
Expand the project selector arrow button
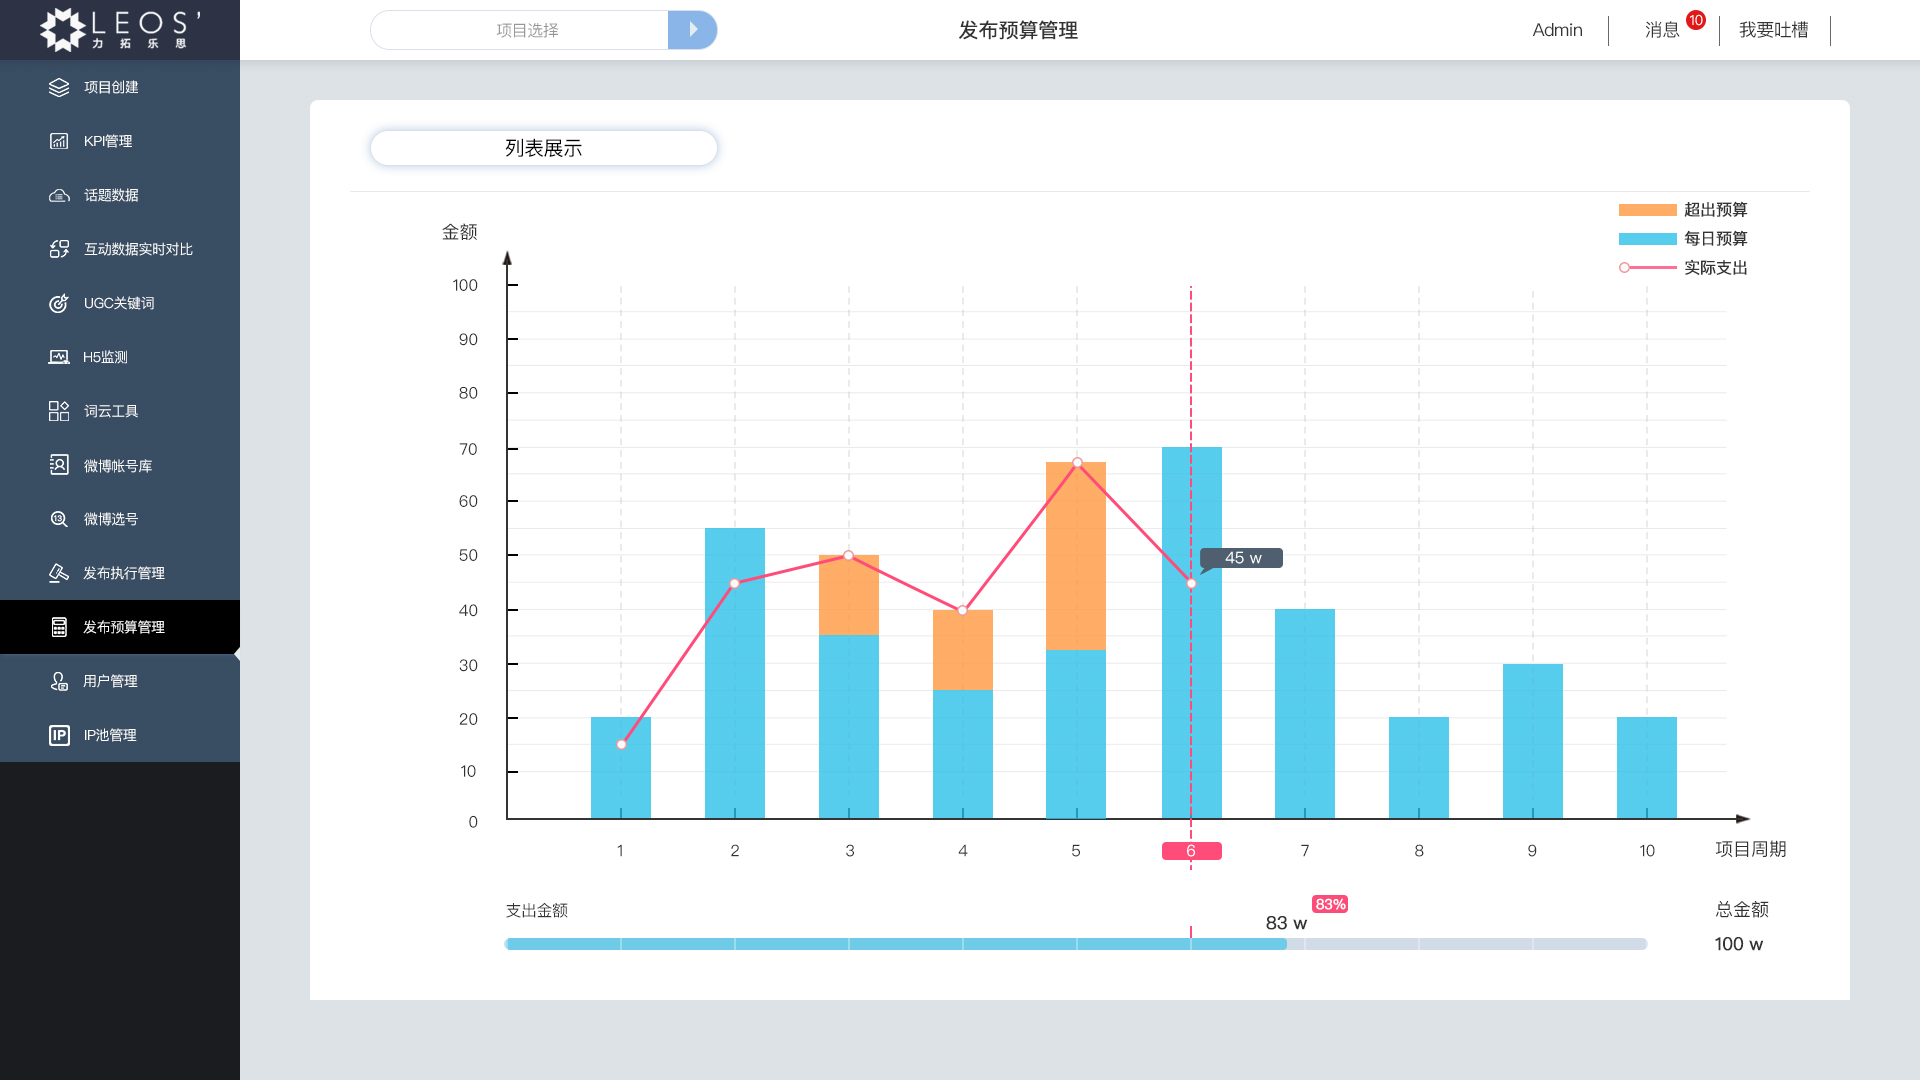pos(693,30)
